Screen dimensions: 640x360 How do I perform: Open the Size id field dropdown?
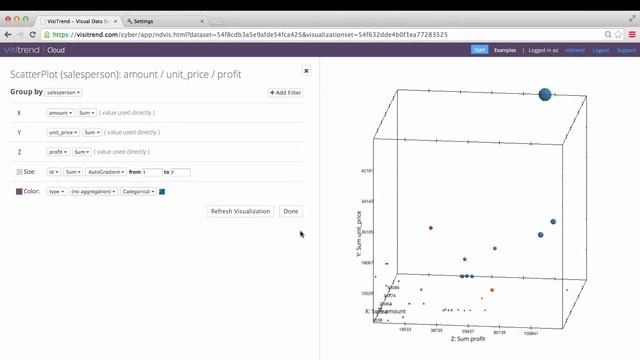coord(53,172)
